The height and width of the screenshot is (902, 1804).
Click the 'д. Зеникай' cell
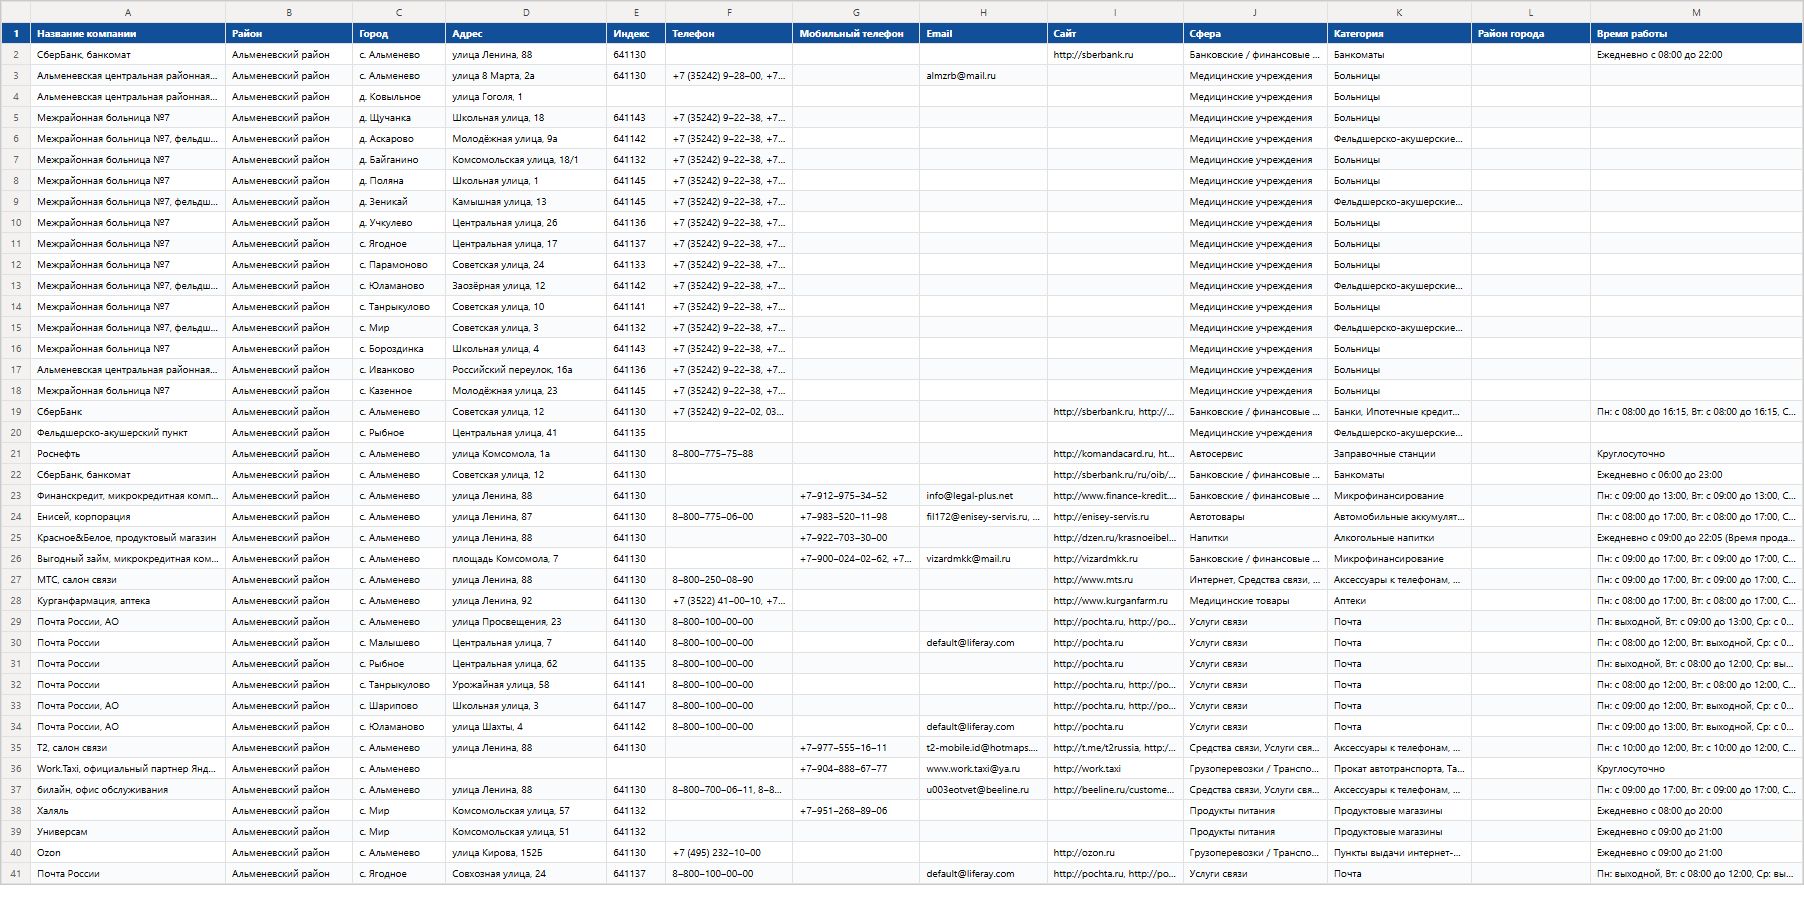tap(399, 202)
